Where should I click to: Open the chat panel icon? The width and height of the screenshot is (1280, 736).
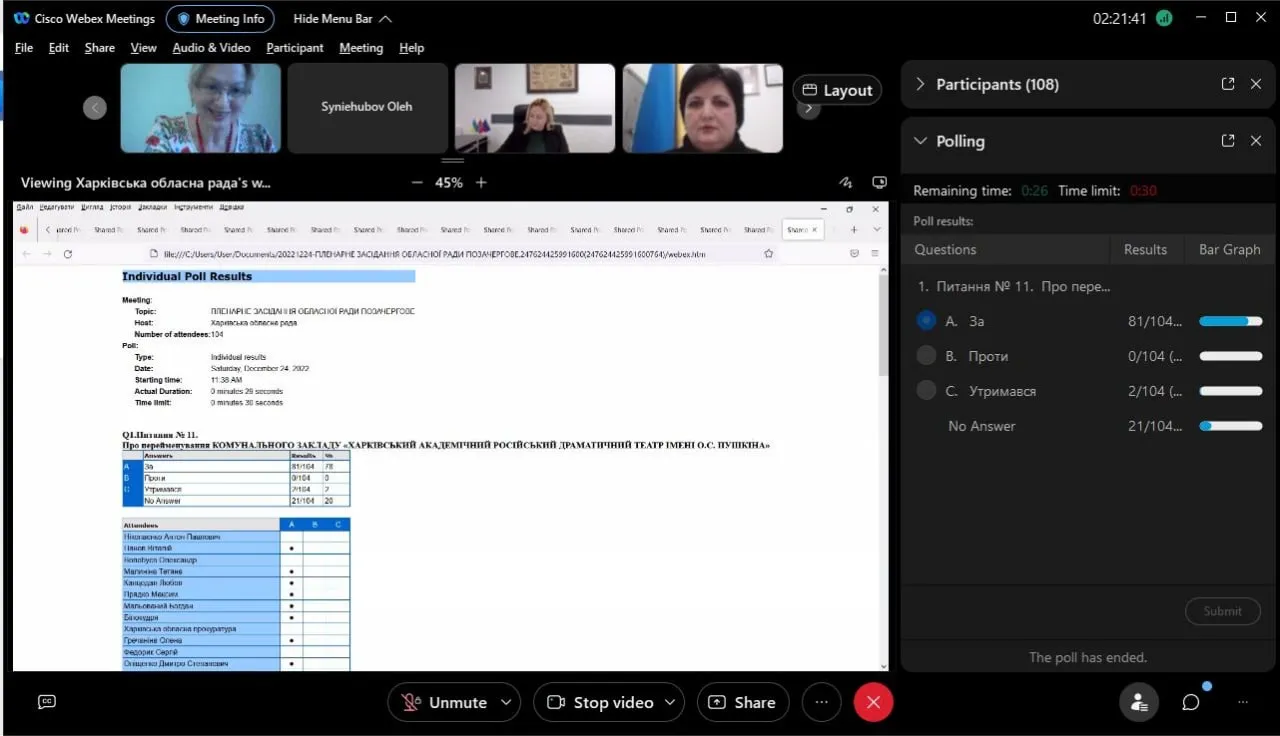coord(1190,702)
